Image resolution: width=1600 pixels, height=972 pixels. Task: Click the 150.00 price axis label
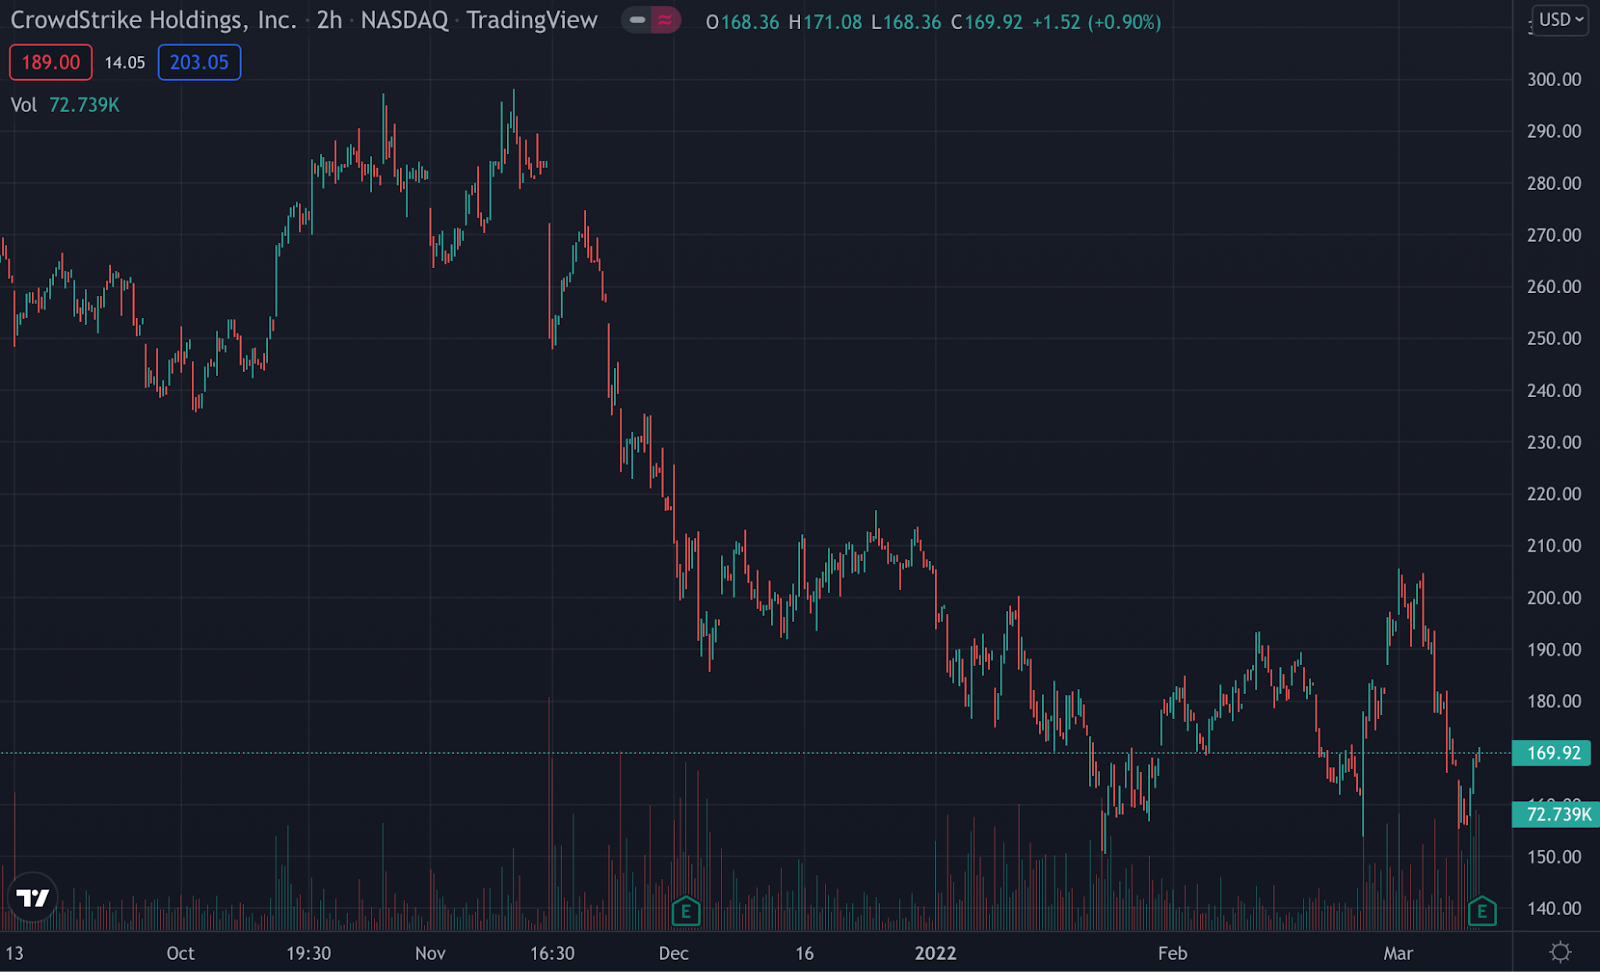(1554, 857)
